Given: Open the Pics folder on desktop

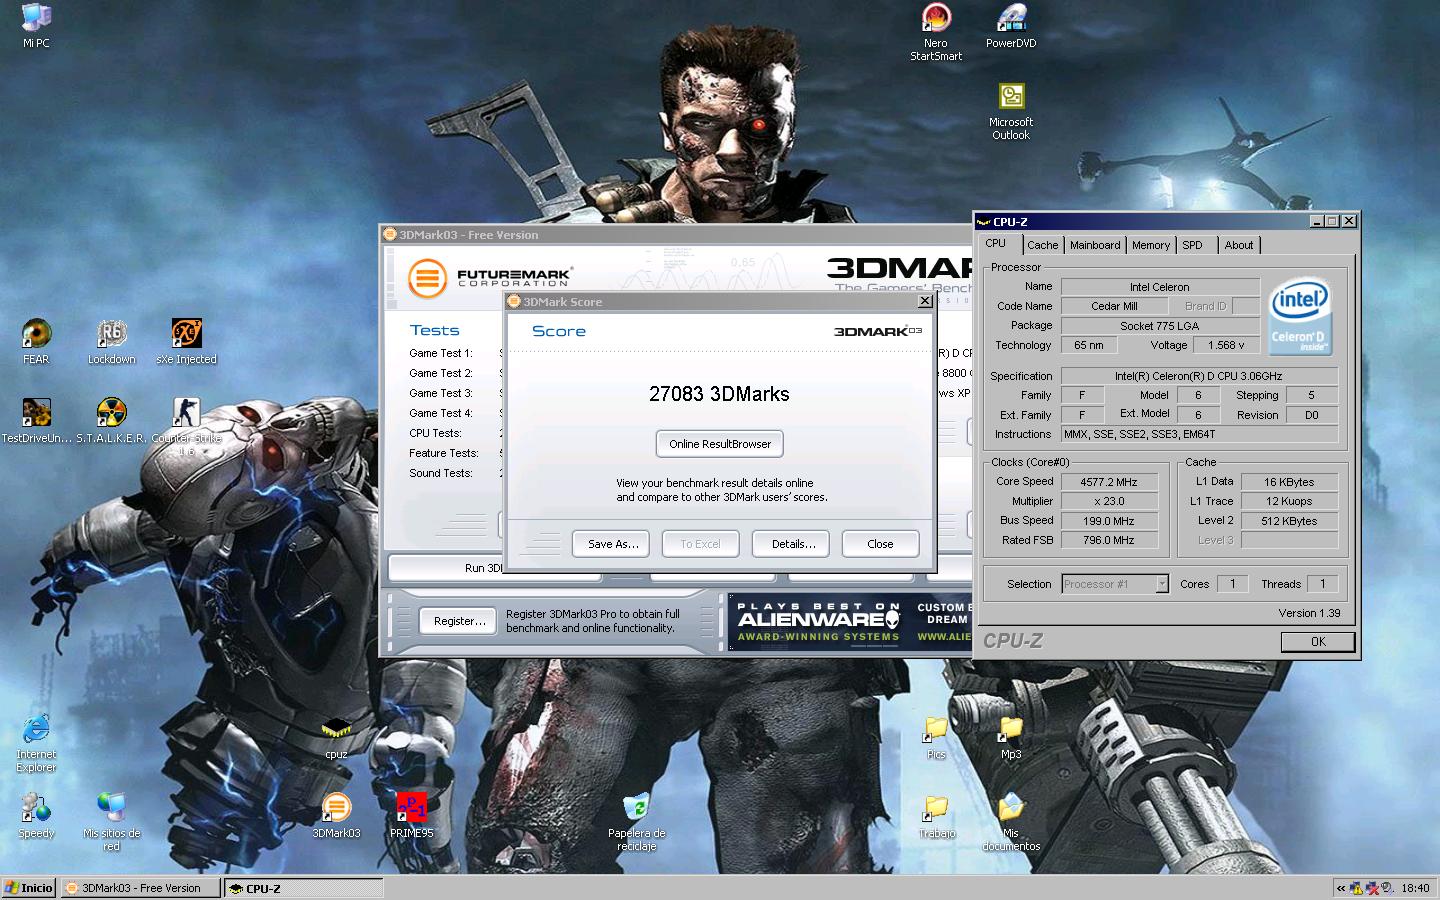Looking at the screenshot, I should pos(936,737).
